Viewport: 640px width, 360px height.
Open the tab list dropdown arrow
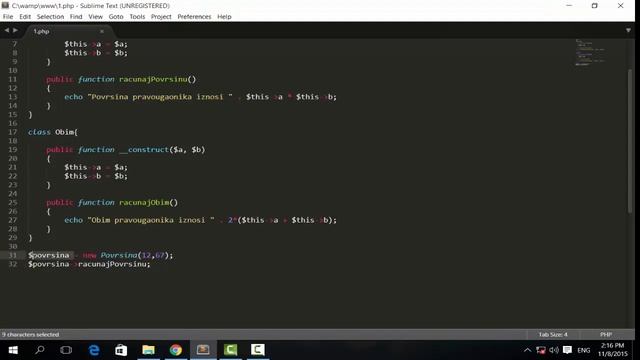(628, 31)
